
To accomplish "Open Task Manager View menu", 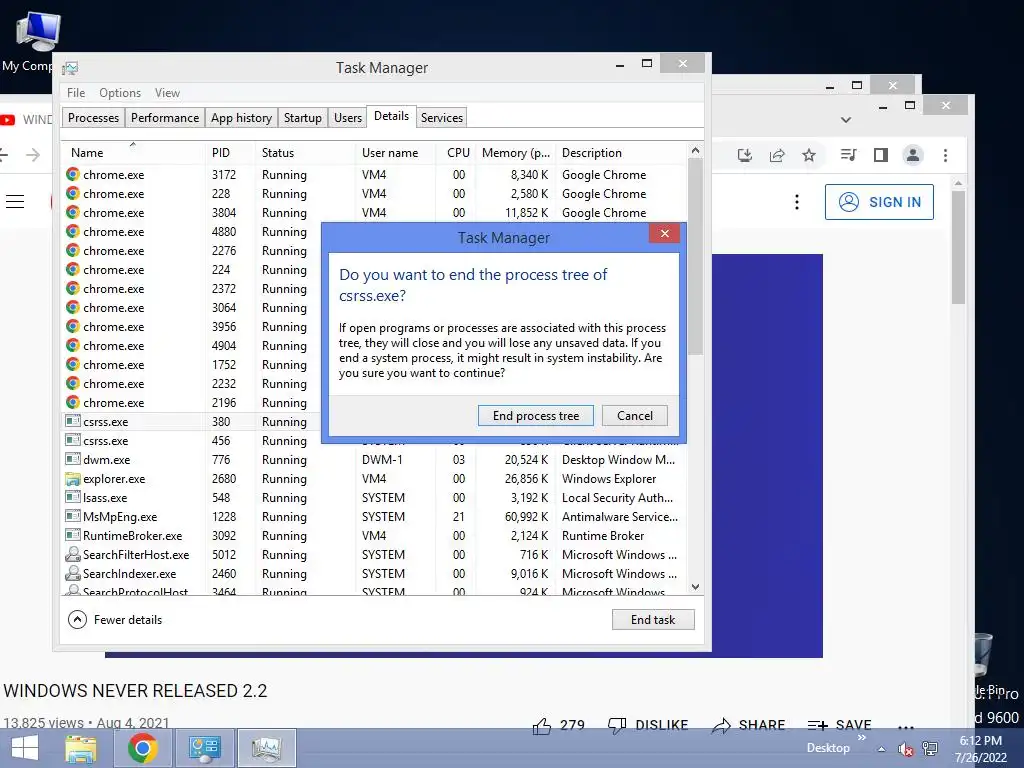I will [167, 93].
